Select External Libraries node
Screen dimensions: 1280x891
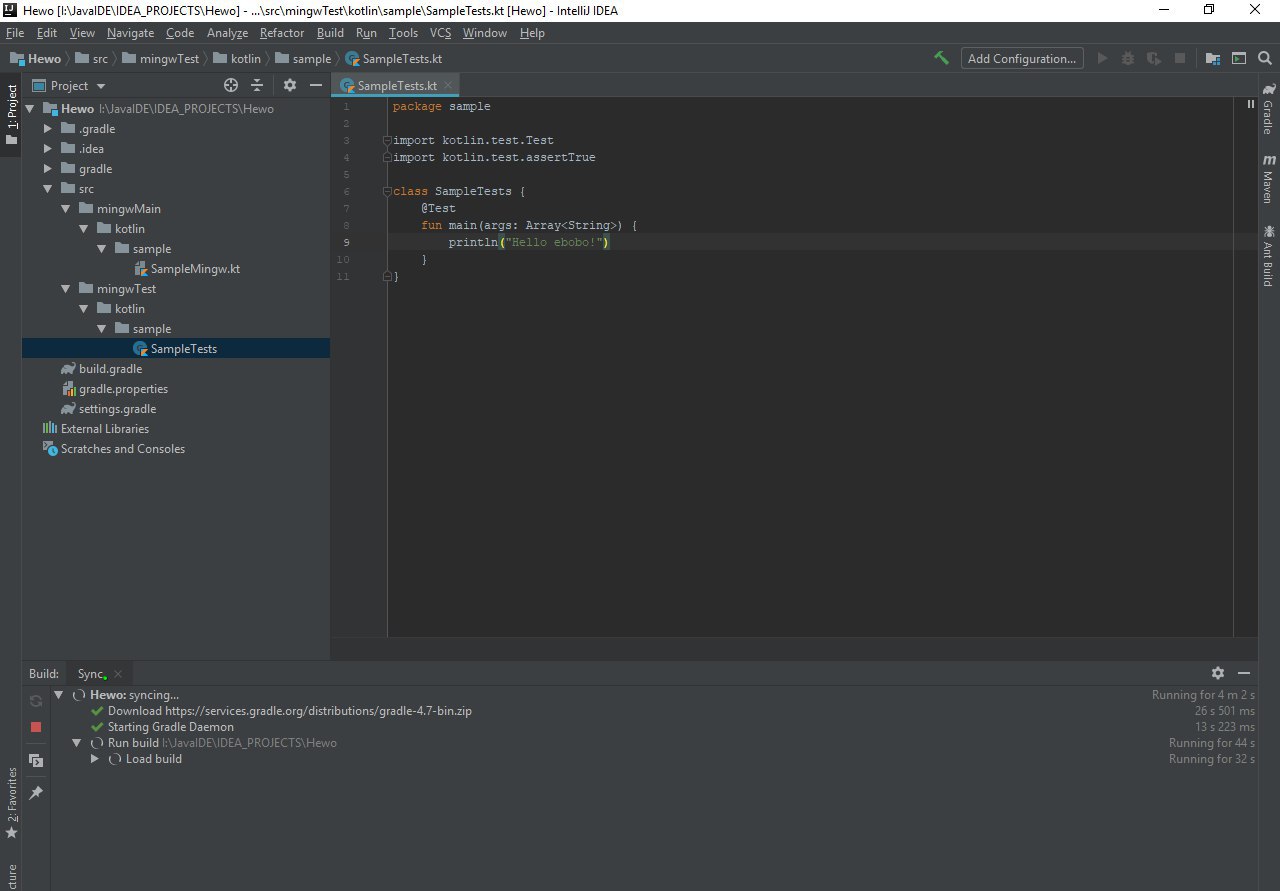pos(95,429)
